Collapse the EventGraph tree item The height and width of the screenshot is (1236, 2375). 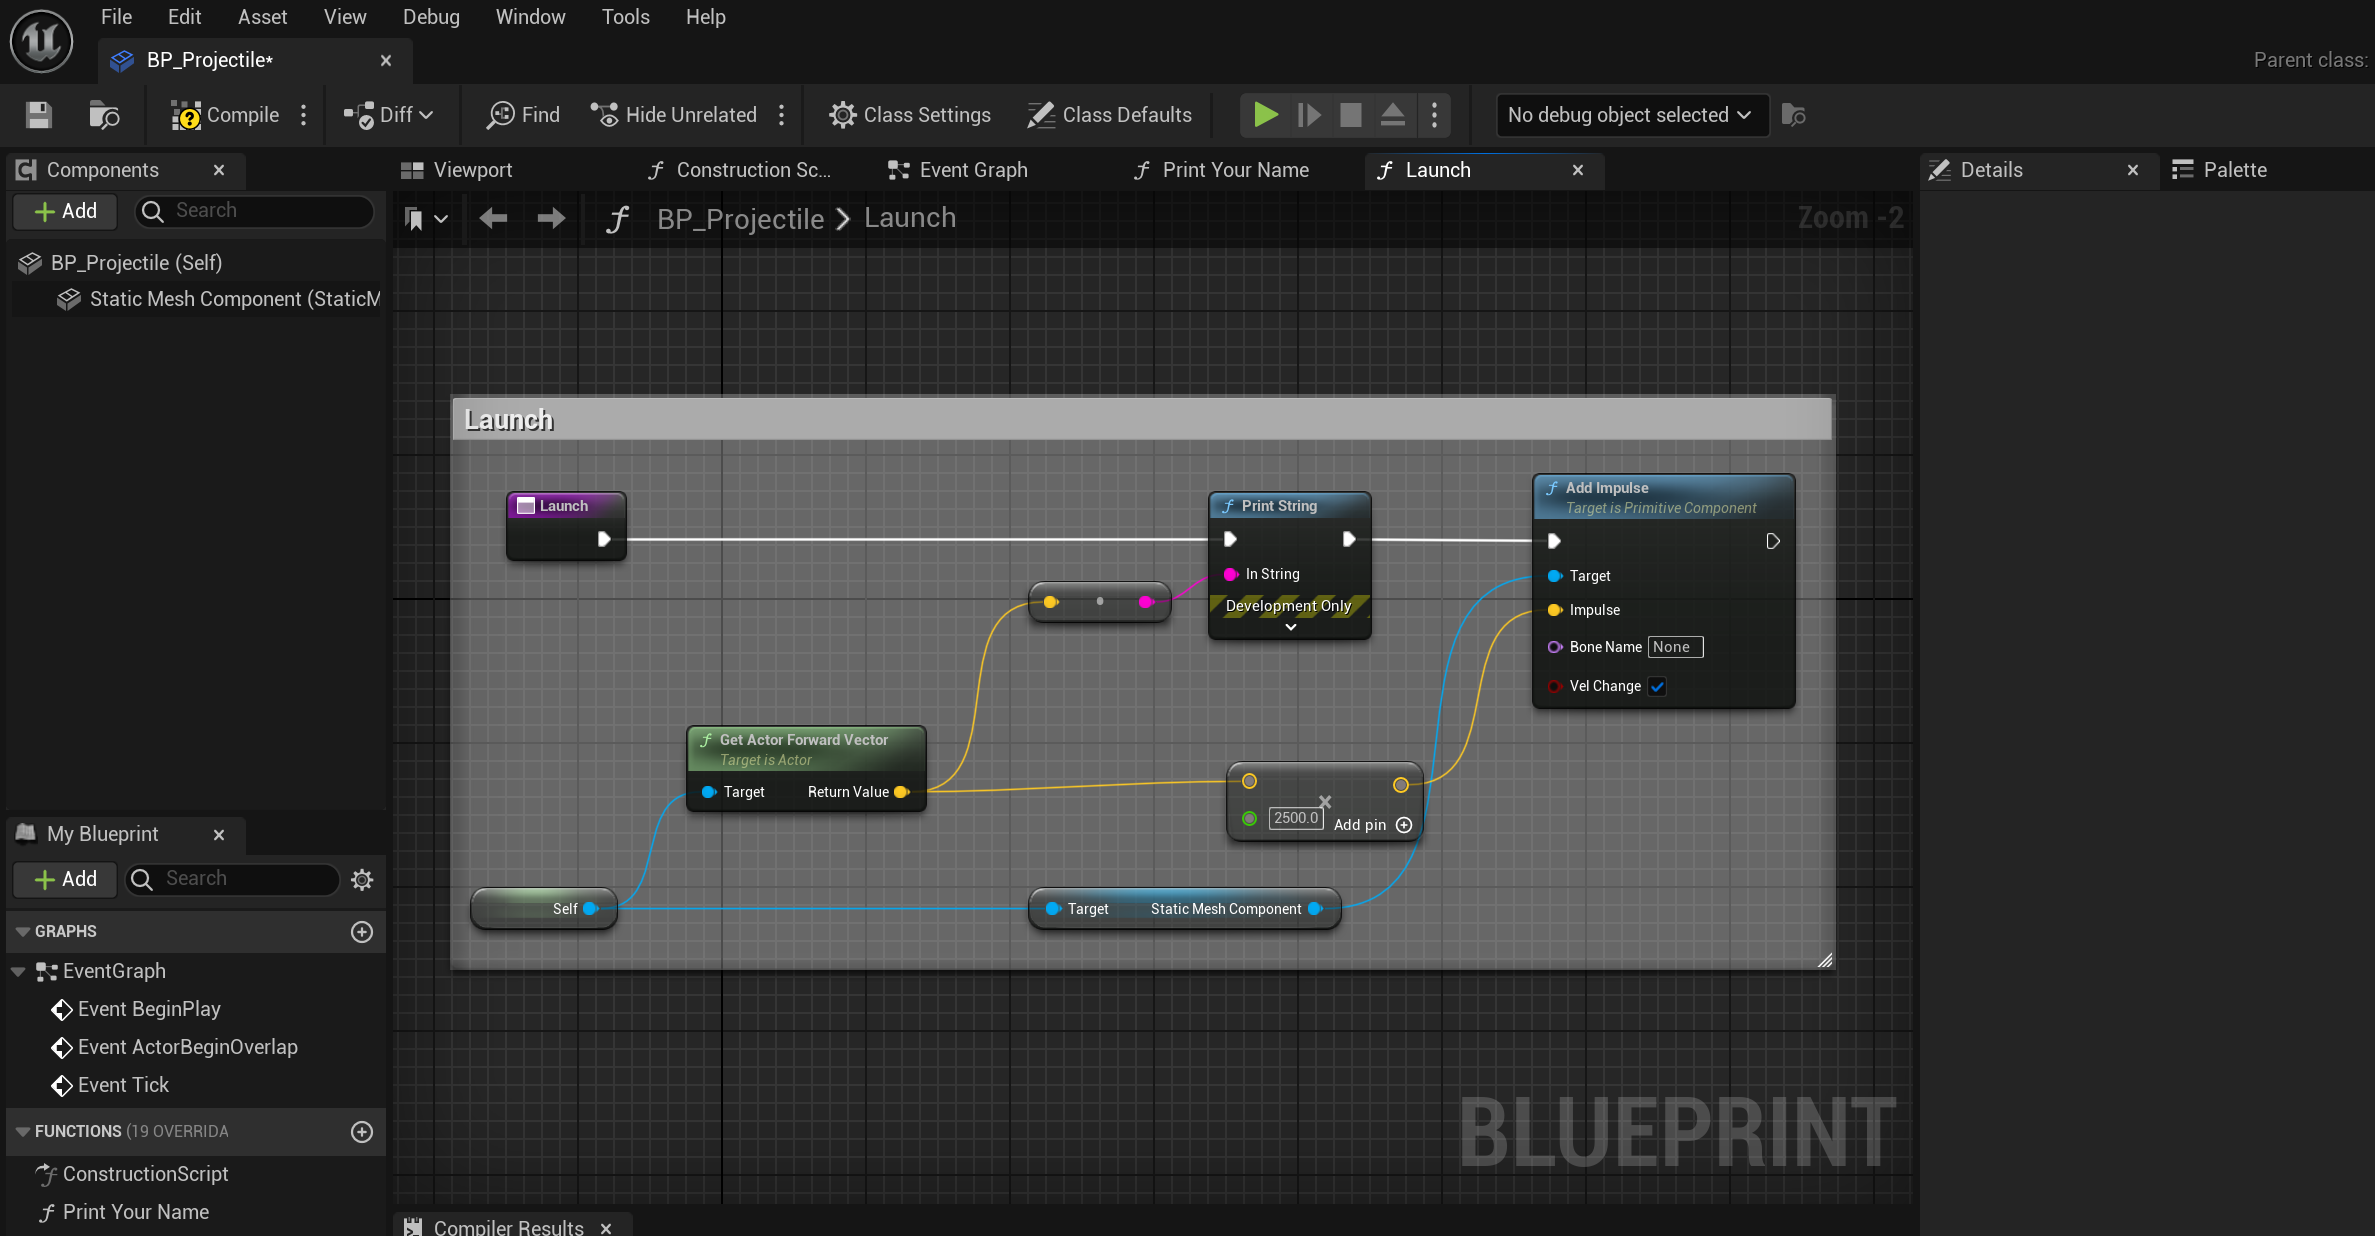(18, 971)
